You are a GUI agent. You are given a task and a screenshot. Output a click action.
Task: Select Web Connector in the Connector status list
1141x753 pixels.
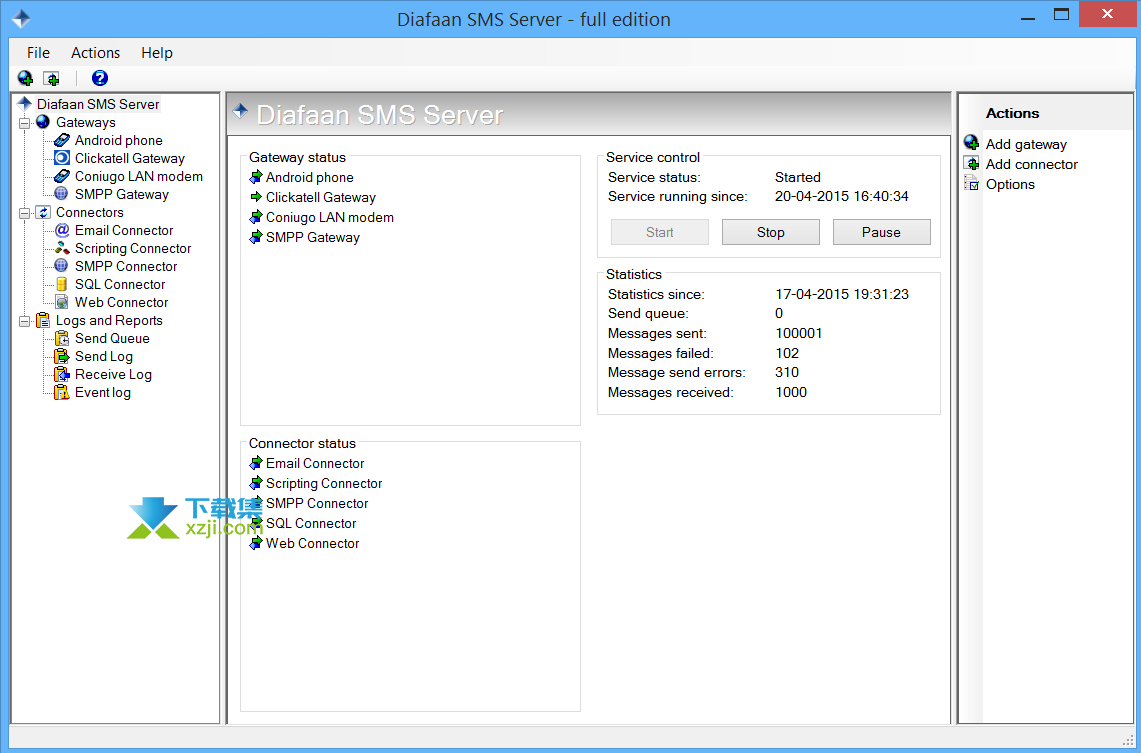click(313, 543)
